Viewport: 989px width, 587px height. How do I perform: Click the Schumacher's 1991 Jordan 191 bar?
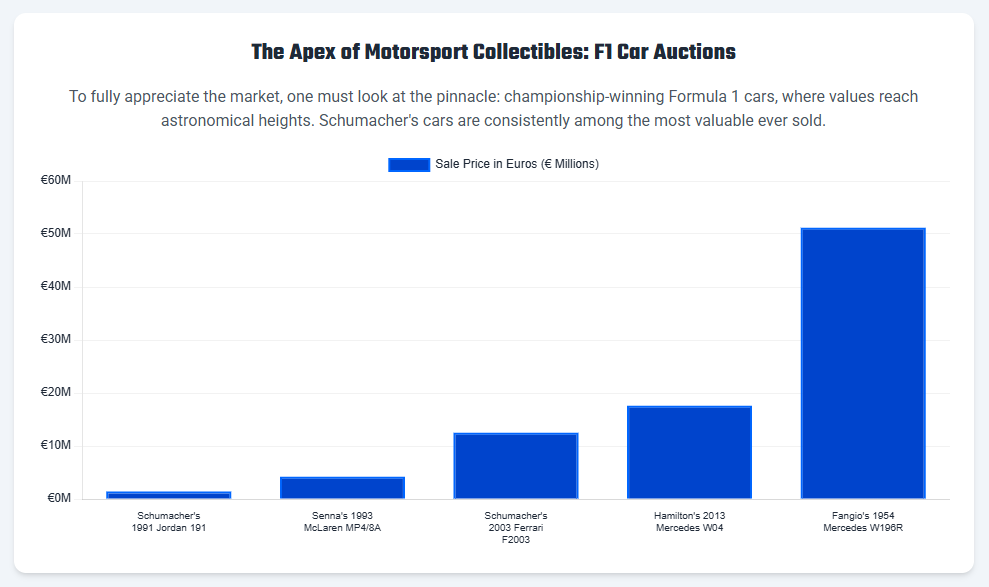coord(169,495)
